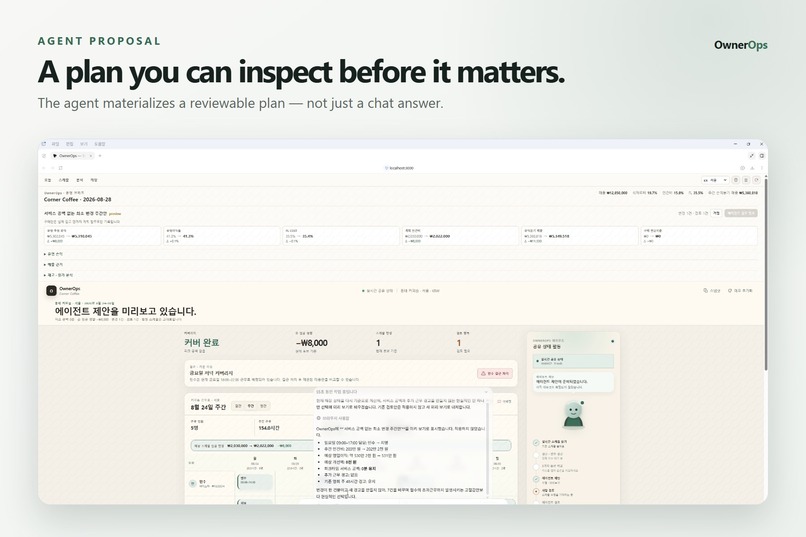Viewport: 806px width, 537px height.
Task: Select the OwnerOps browser tab
Action: click(x=72, y=156)
